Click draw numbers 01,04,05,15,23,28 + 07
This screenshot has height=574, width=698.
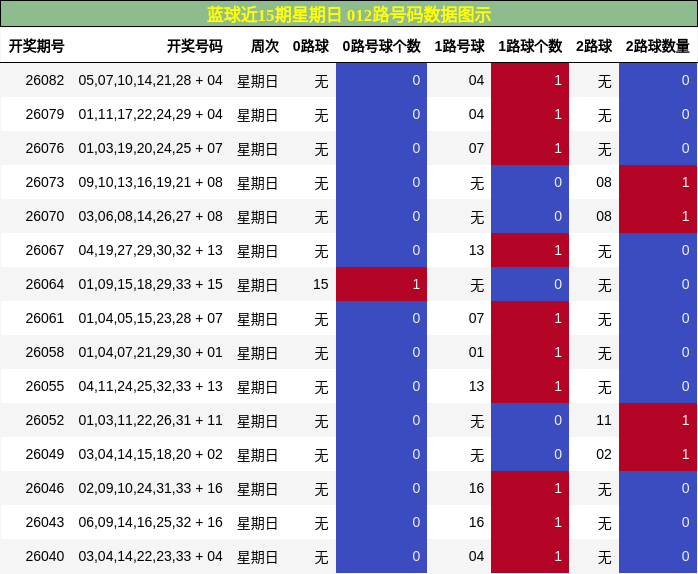coord(150,318)
